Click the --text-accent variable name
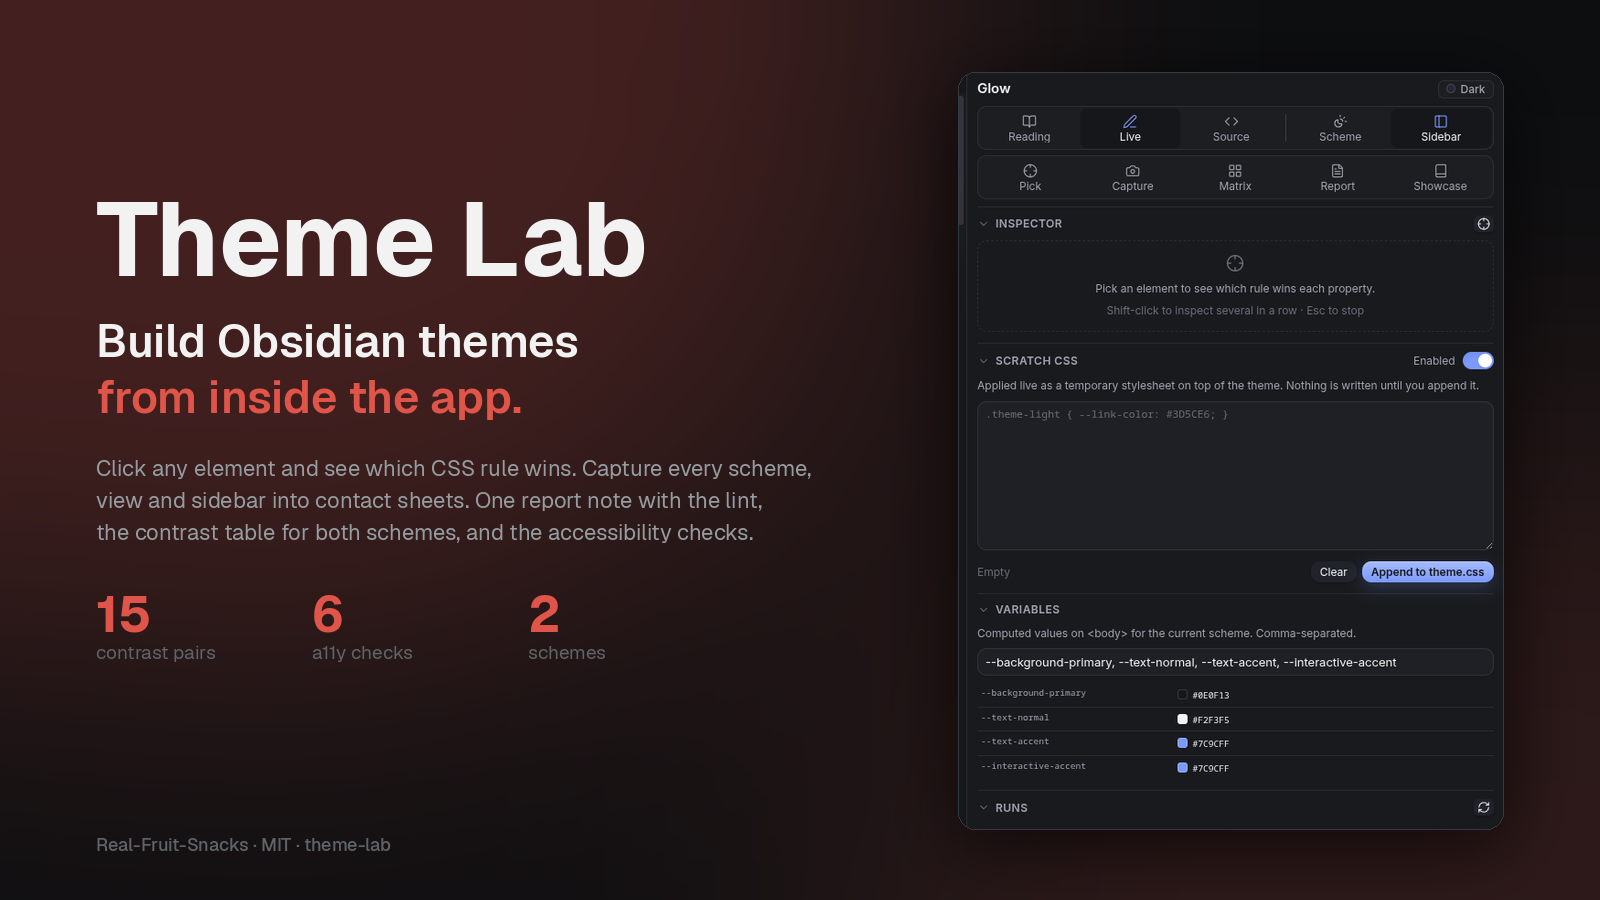The width and height of the screenshot is (1600, 900). (1015, 742)
